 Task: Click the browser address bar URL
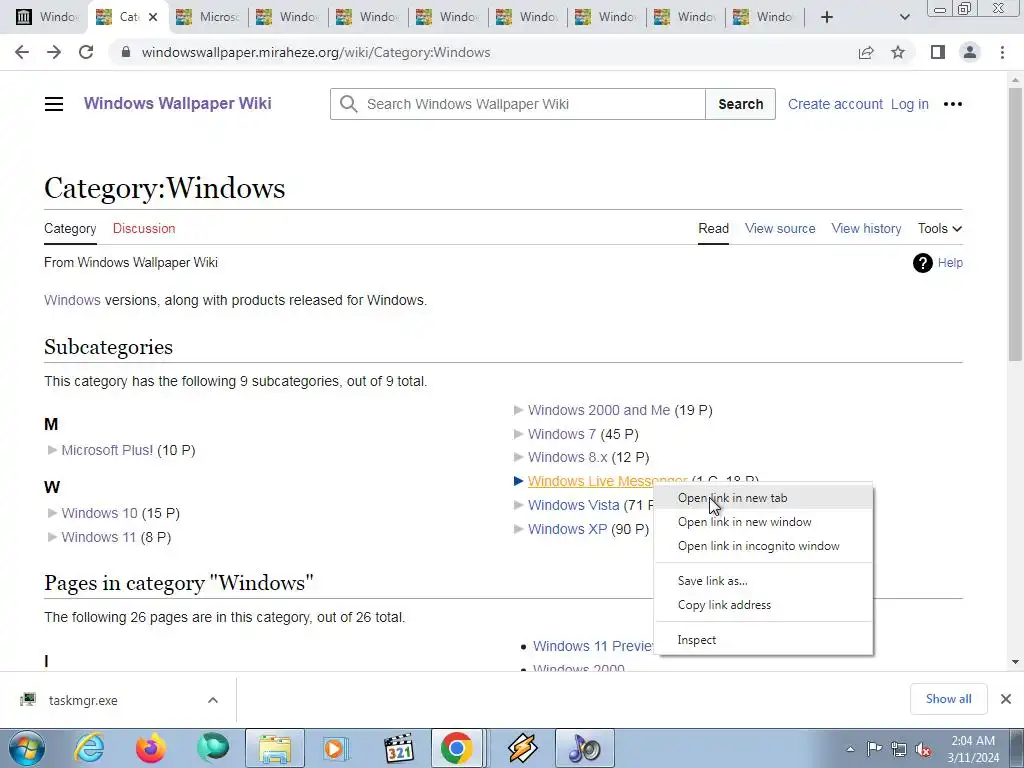tap(316, 52)
